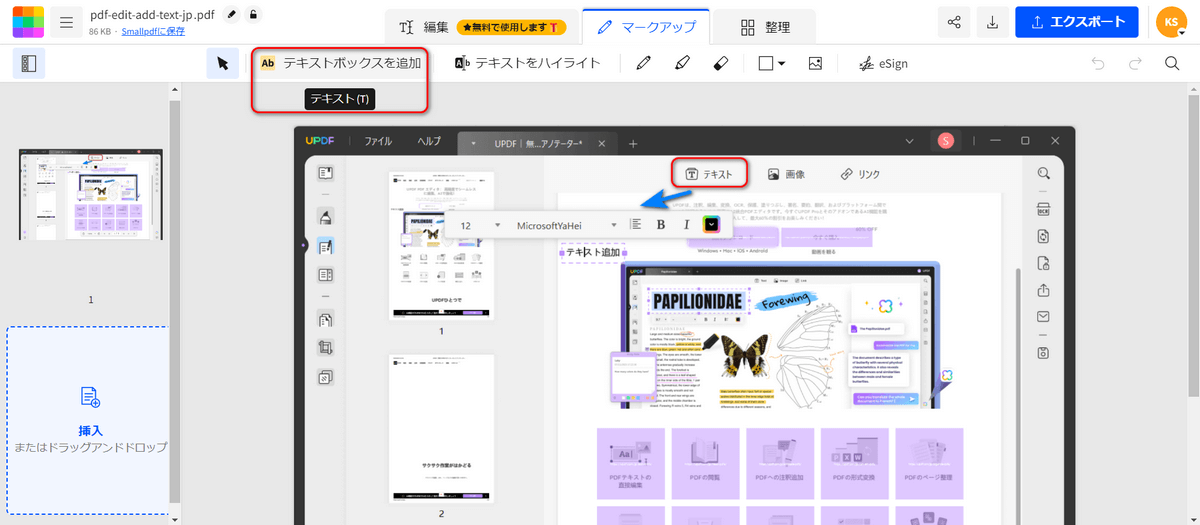Screen dimensions: 1200x525
Task: Select the page 1 thumbnail in the Smallpdf sidebar
Action: click(x=91, y=194)
